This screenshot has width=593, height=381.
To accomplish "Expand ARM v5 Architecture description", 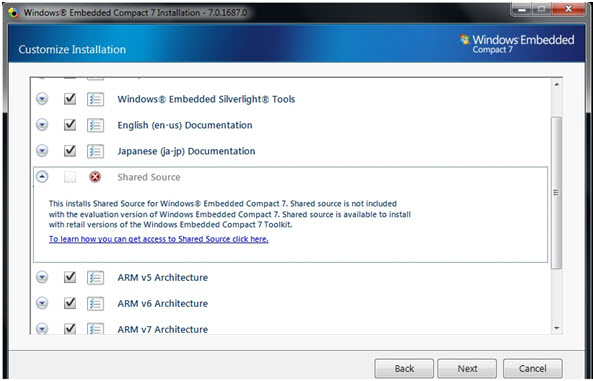I will coord(42,277).
